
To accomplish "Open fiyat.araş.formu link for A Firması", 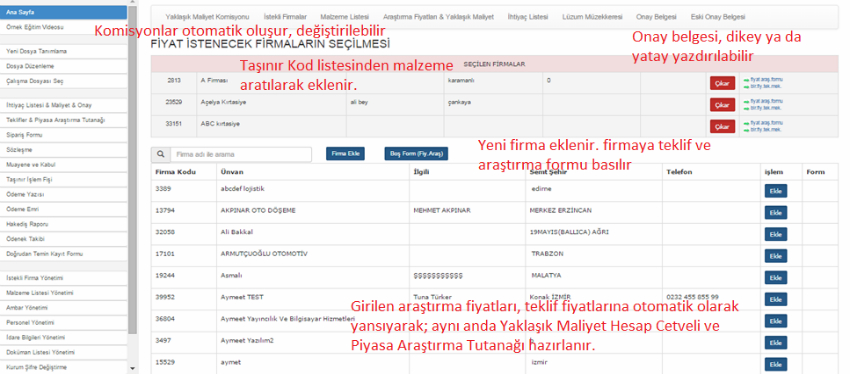I will point(766,79).
